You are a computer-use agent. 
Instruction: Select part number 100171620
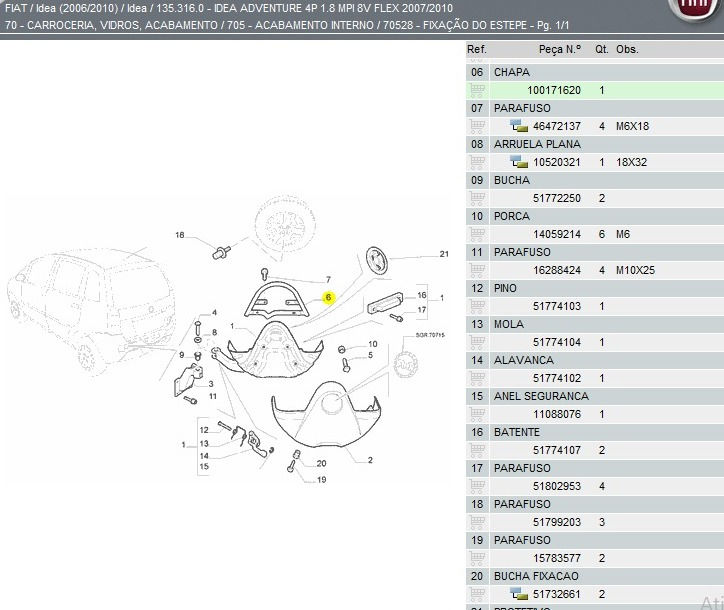(x=554, y=90)
